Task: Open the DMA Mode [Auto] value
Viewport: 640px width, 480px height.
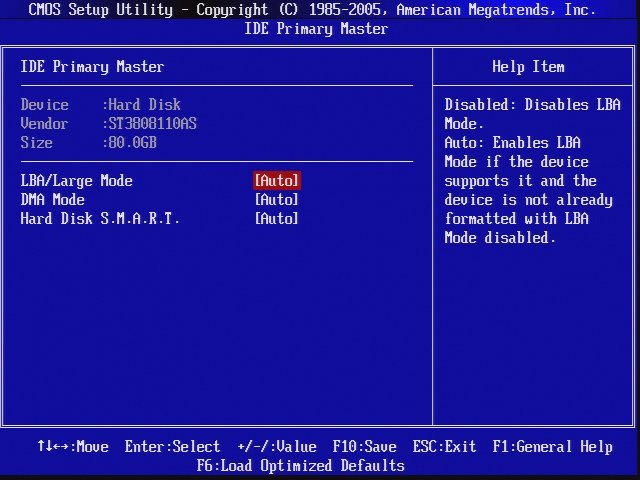Action: 276,200
